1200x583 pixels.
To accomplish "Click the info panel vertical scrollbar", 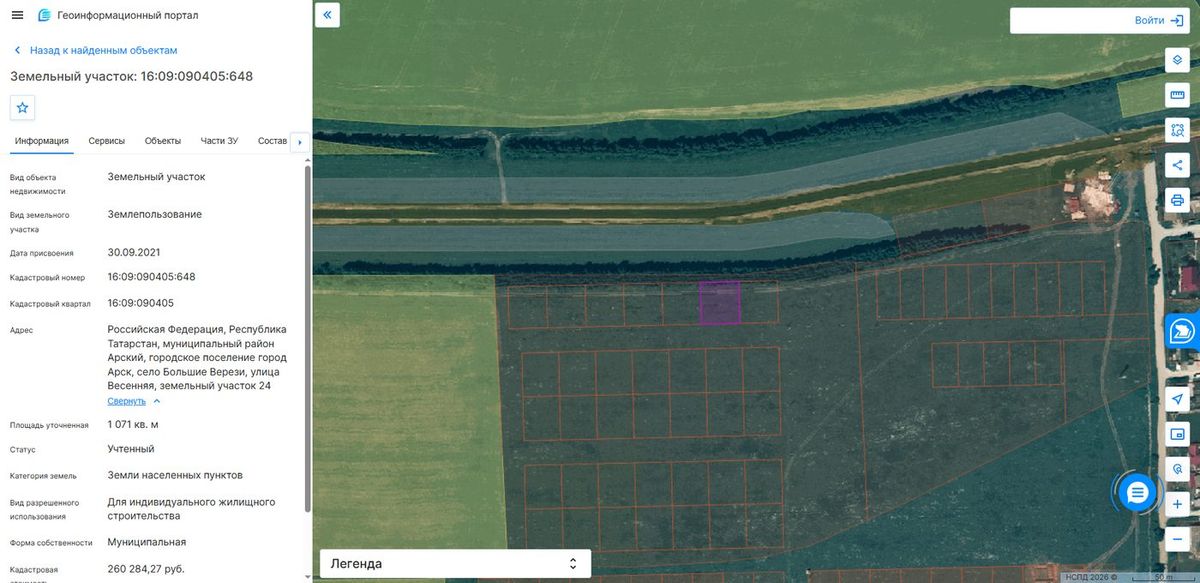I will point(307,338).
